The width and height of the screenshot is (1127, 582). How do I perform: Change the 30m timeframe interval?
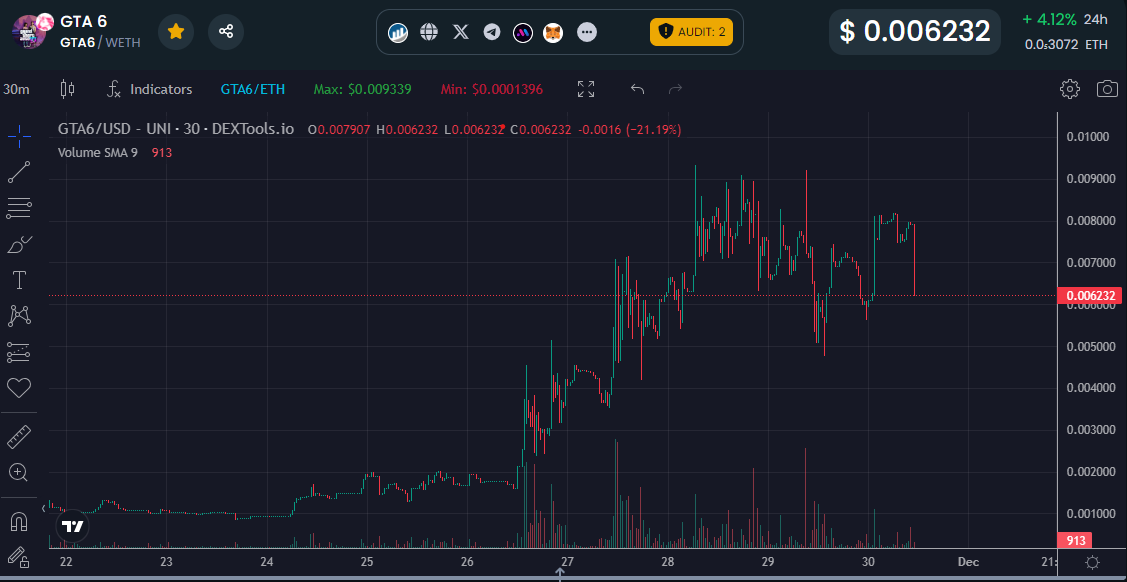click(17, 89)
